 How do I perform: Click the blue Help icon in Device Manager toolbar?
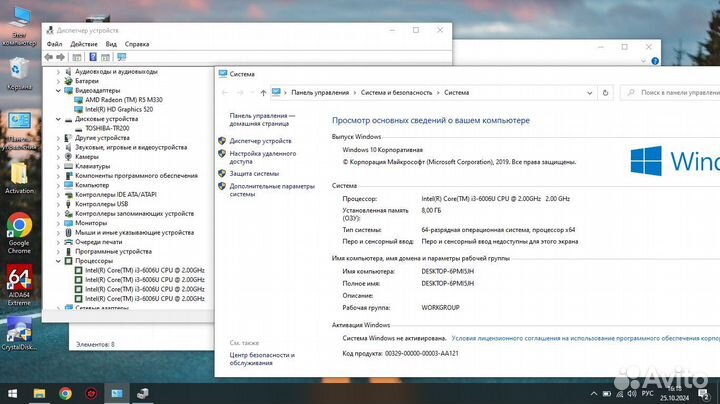93,57
